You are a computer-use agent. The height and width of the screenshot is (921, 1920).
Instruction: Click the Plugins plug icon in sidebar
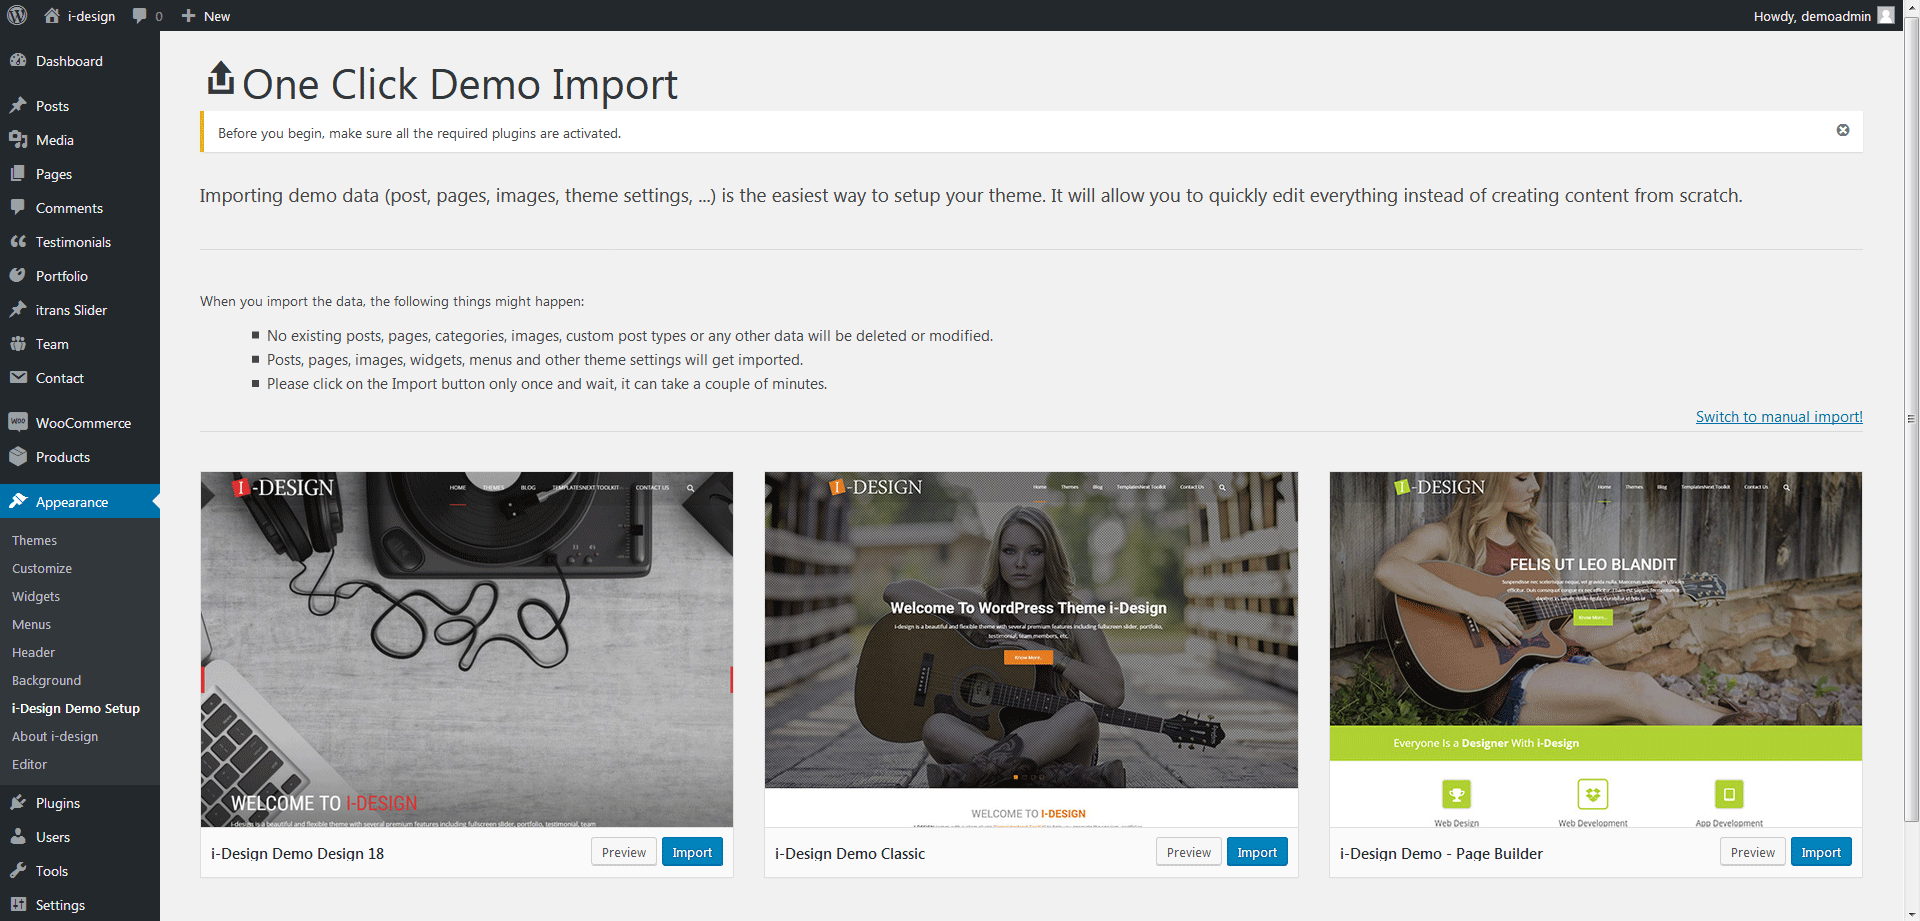(x=18, y=803)
